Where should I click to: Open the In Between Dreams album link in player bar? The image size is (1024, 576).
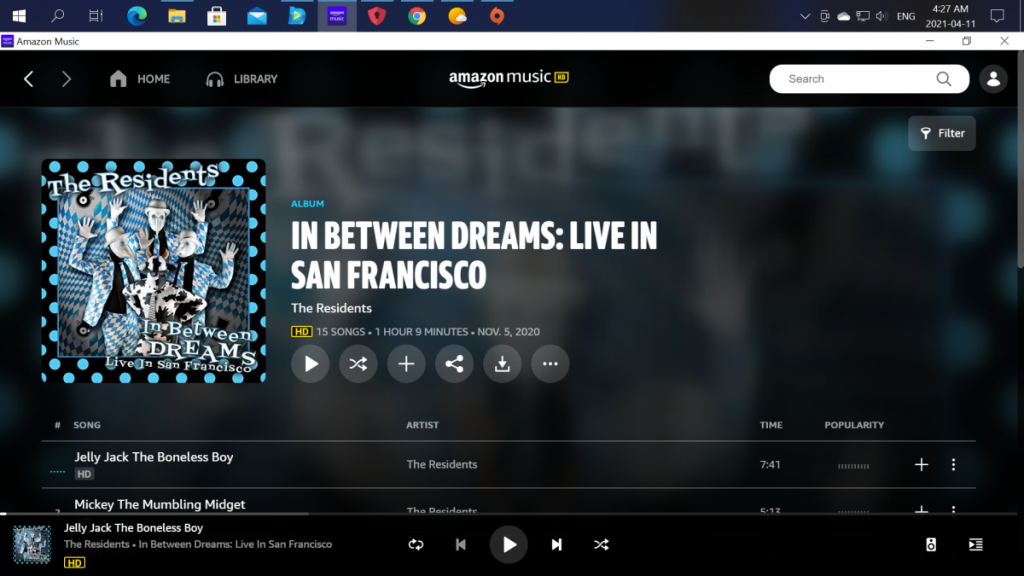coord(235,544)
